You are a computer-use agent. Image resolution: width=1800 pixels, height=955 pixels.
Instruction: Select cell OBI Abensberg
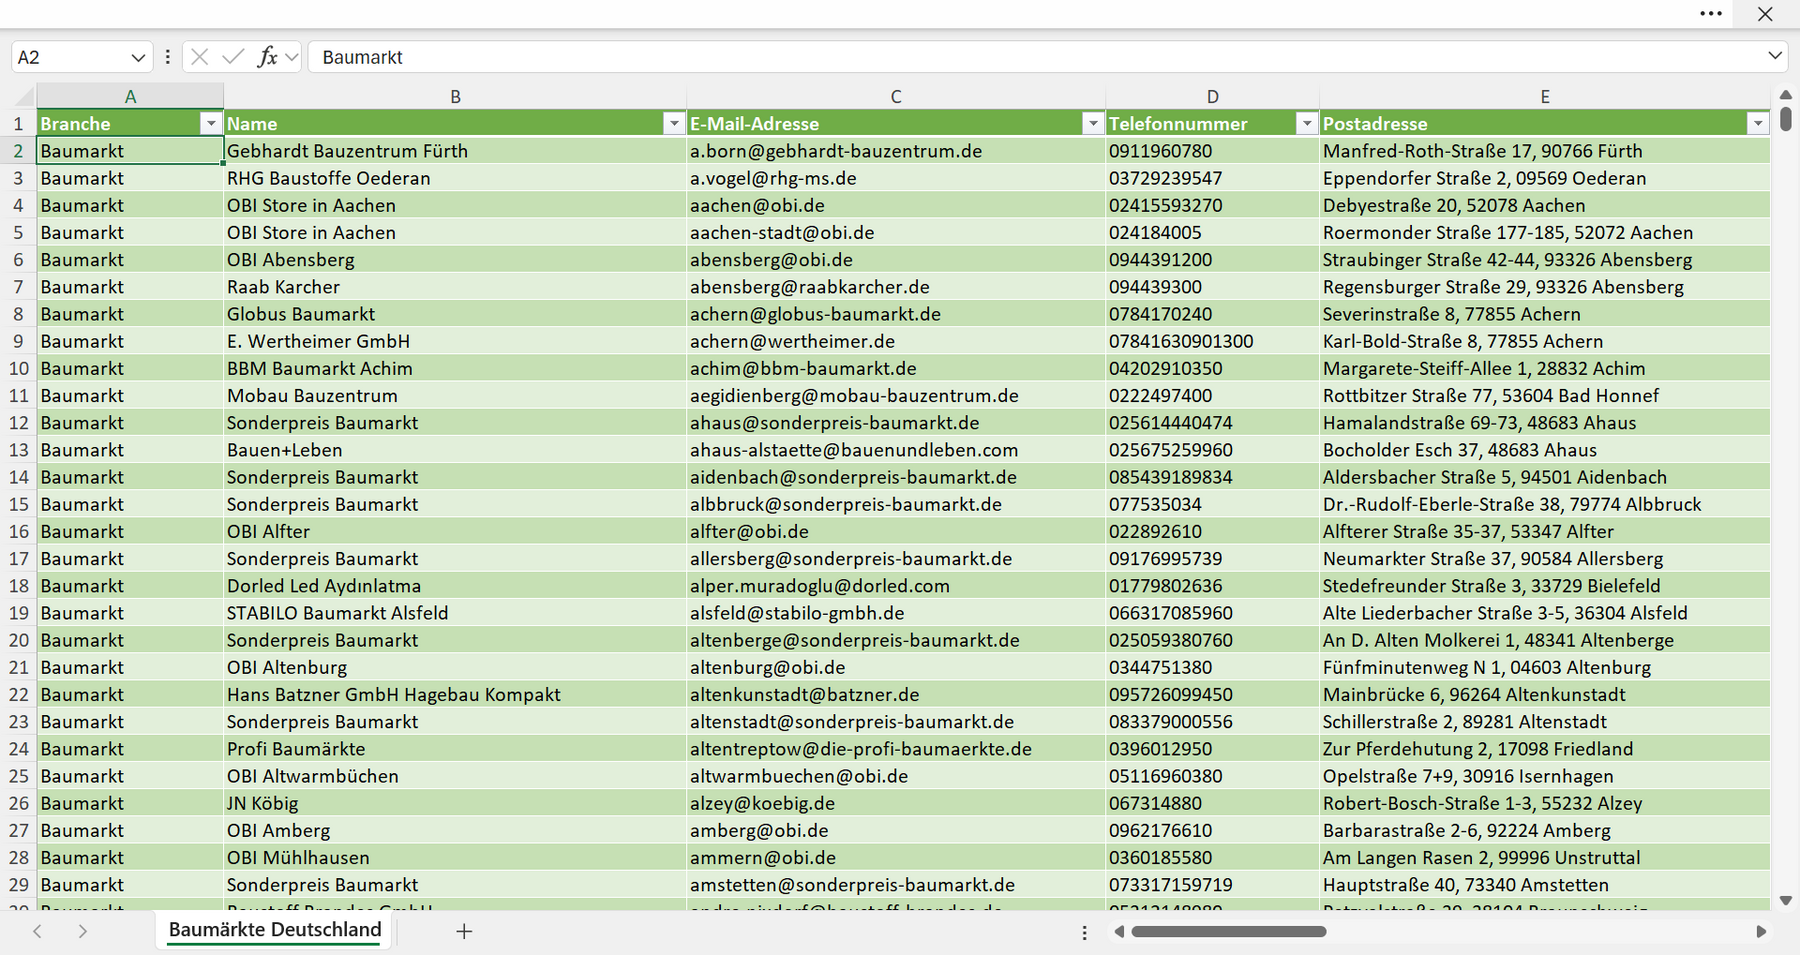[x=455, y=260]
